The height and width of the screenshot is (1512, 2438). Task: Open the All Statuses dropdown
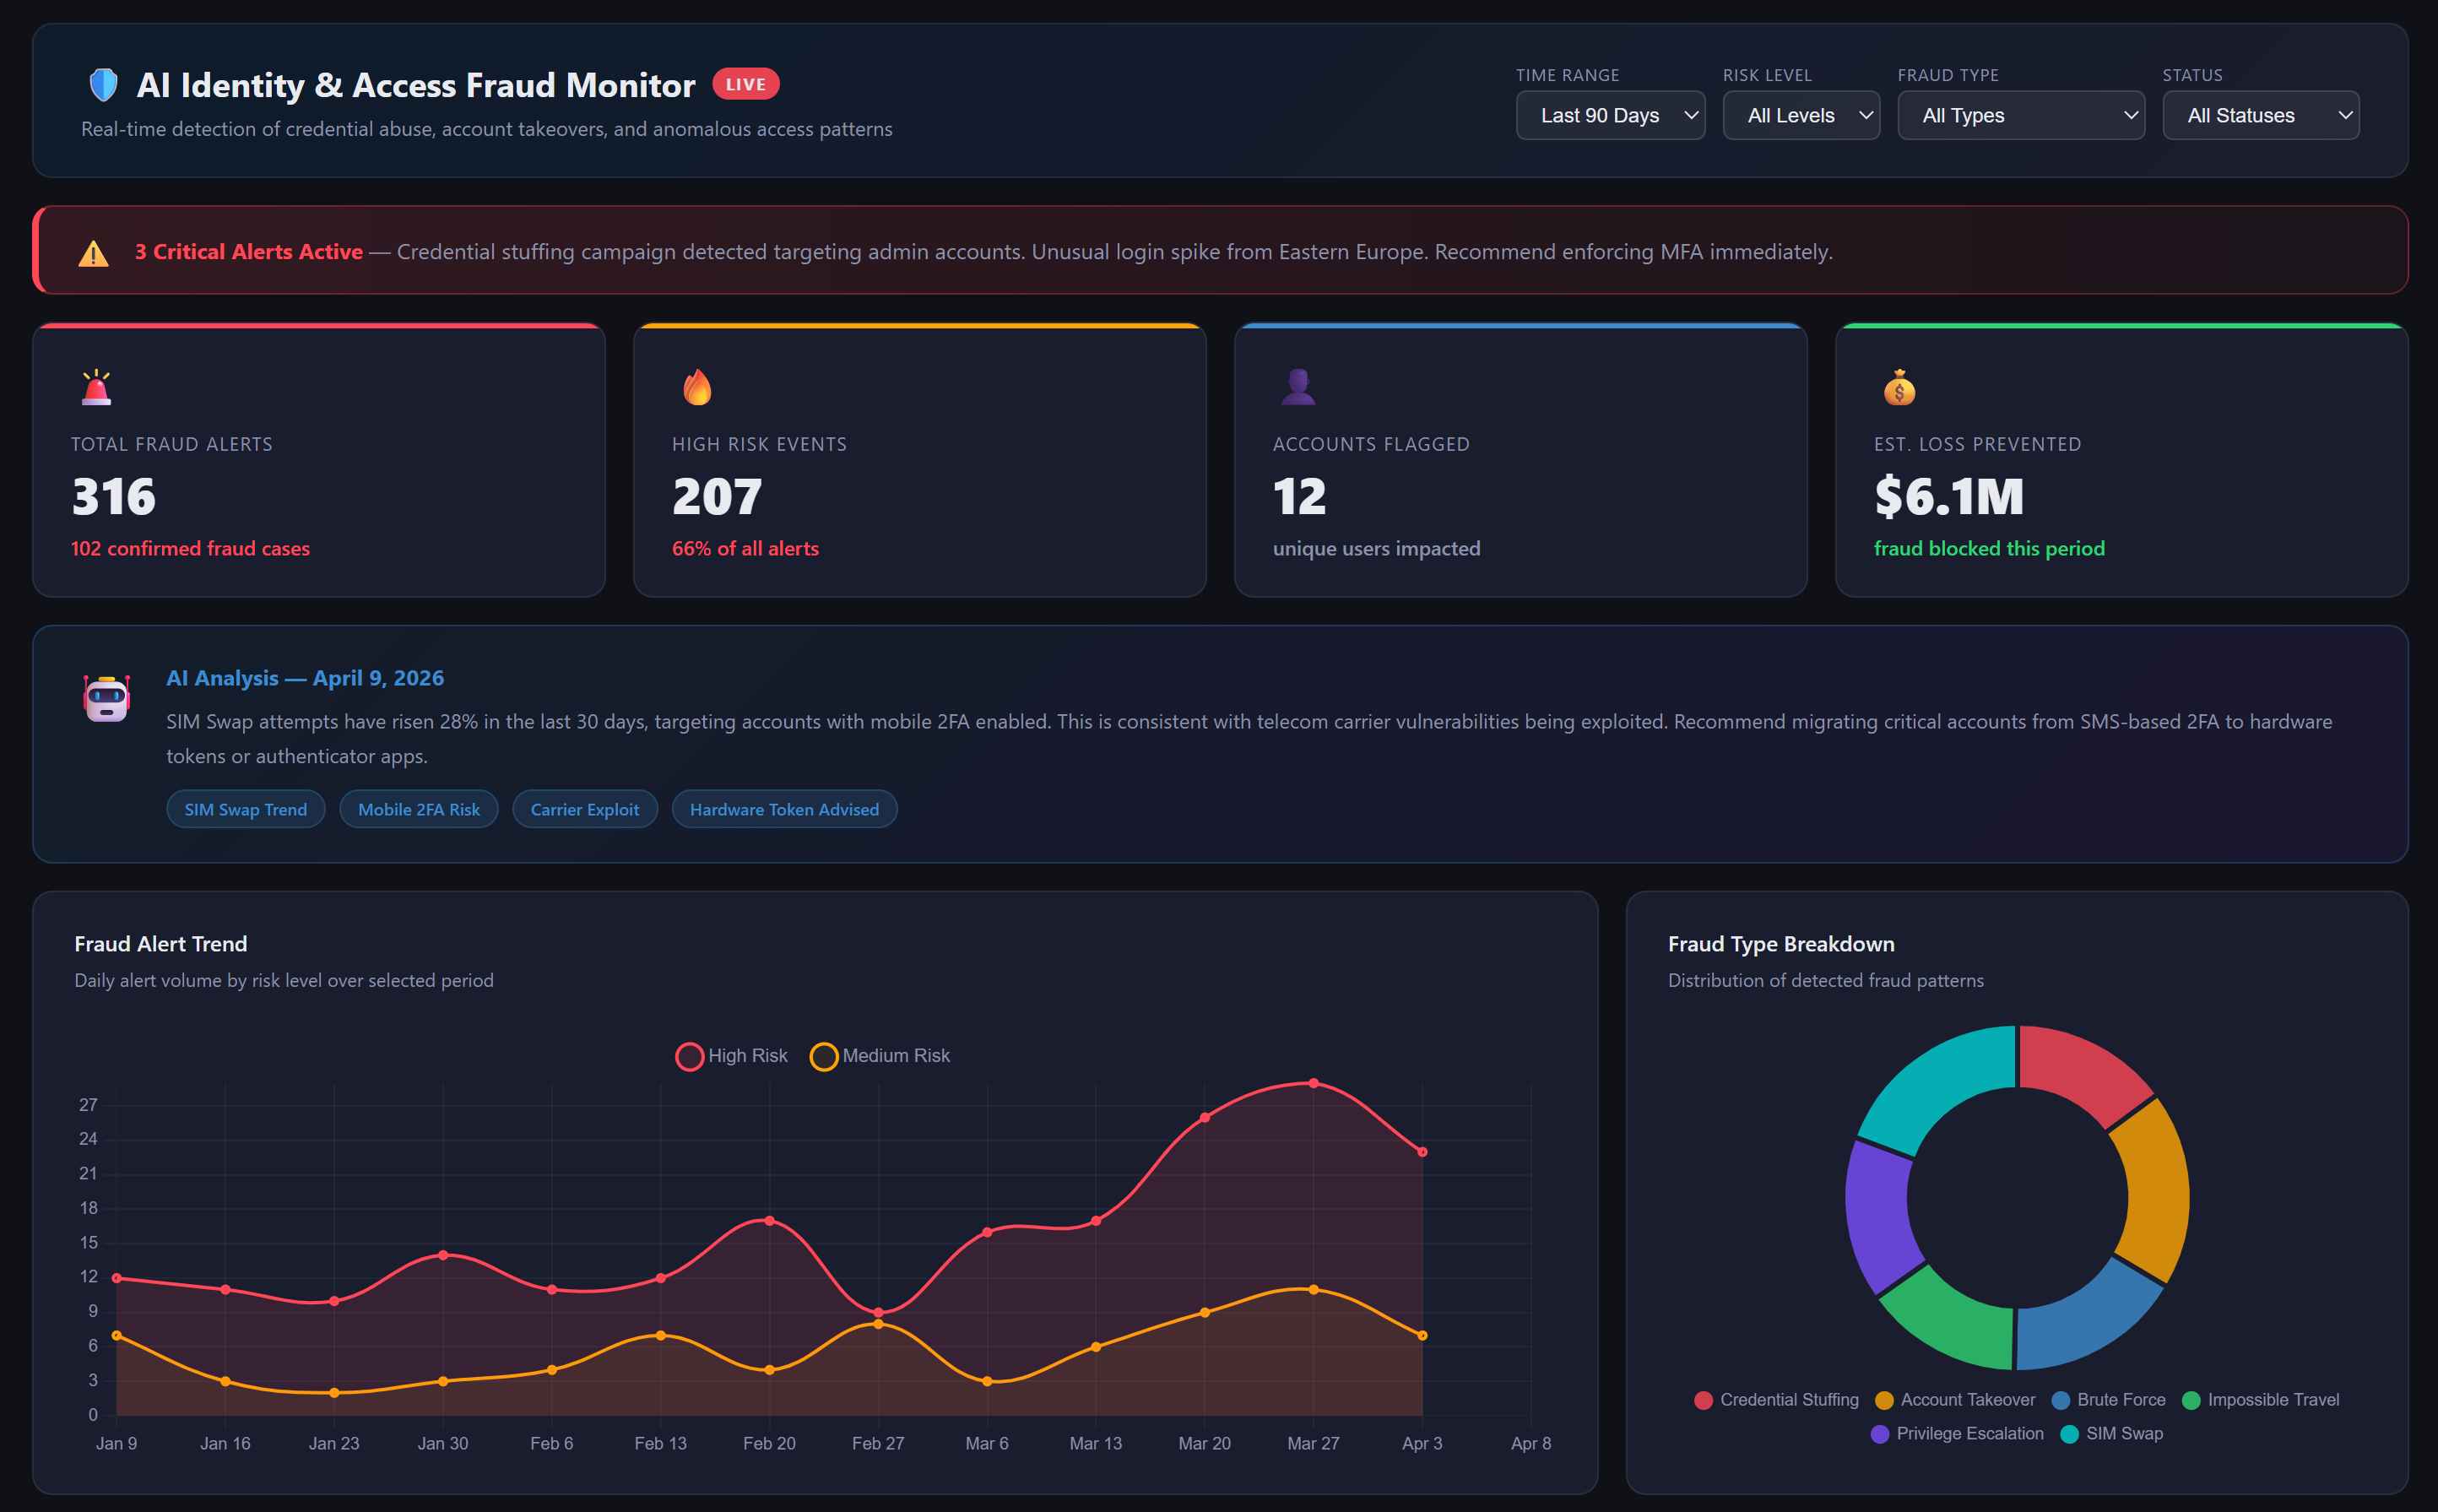click(x=2259, y=116)
